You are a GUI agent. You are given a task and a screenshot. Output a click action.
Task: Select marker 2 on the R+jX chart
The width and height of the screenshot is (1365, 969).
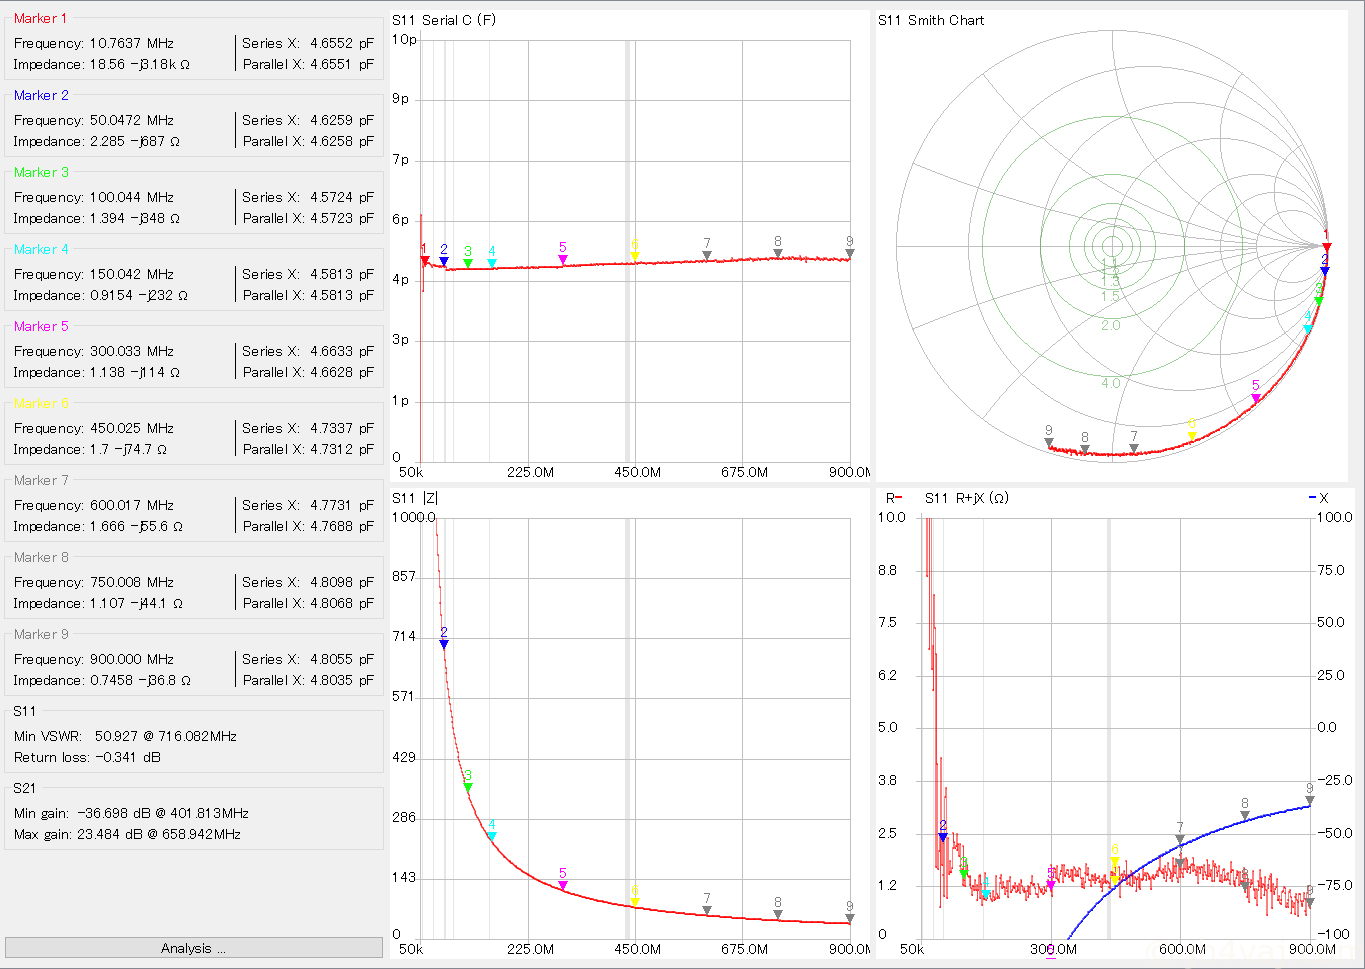coord(943,836)
